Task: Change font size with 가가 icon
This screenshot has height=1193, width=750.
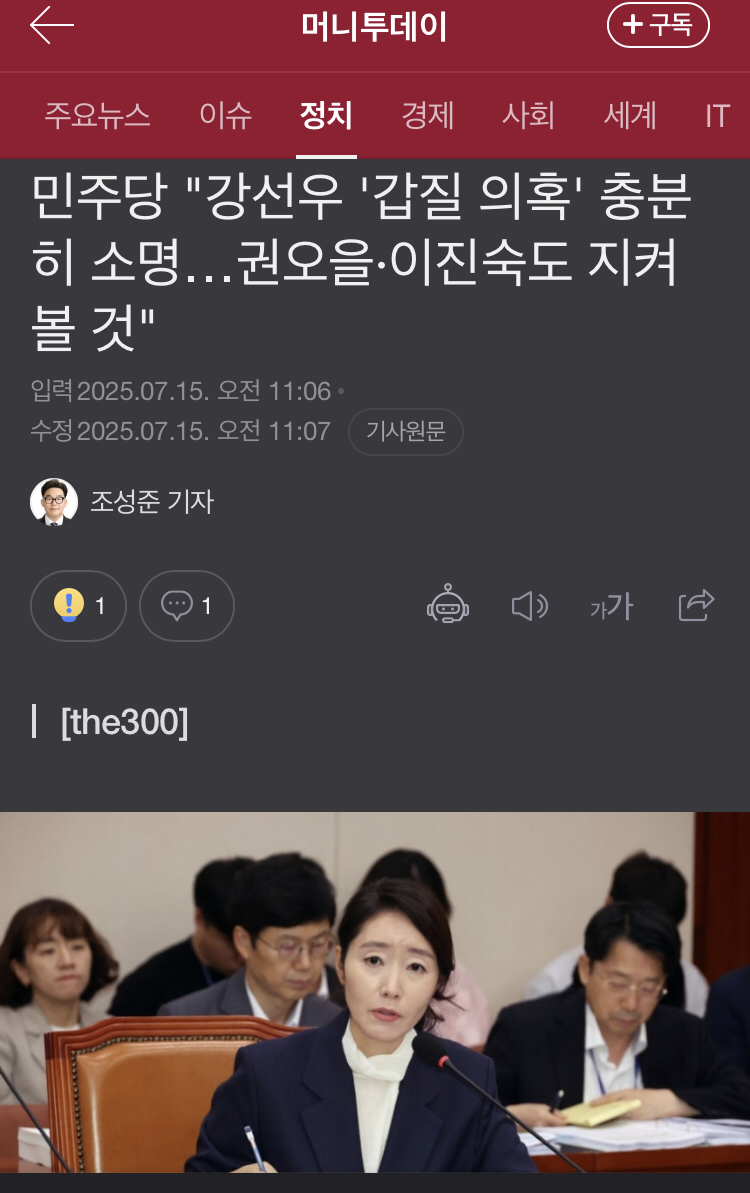Action: click(x=612, y=606)
